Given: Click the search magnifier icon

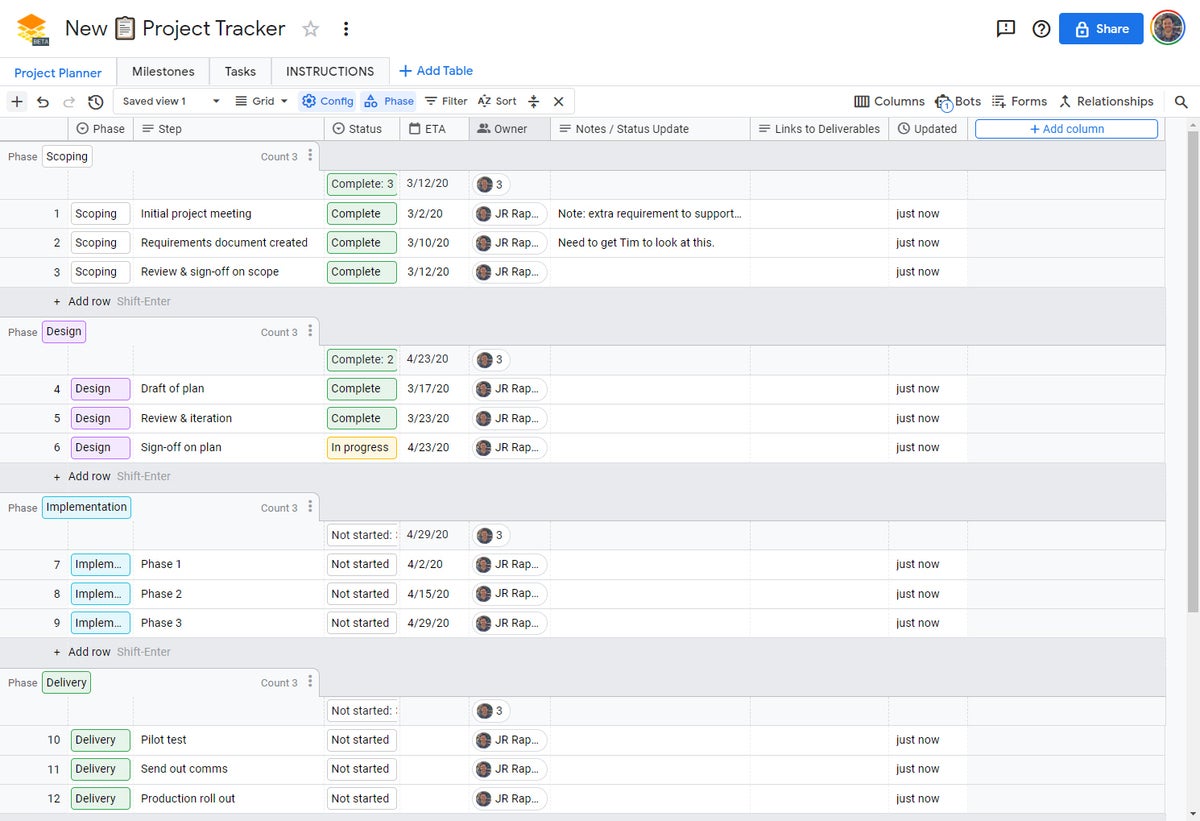Looking at the screenshot, I should [x=1182, y=101].
